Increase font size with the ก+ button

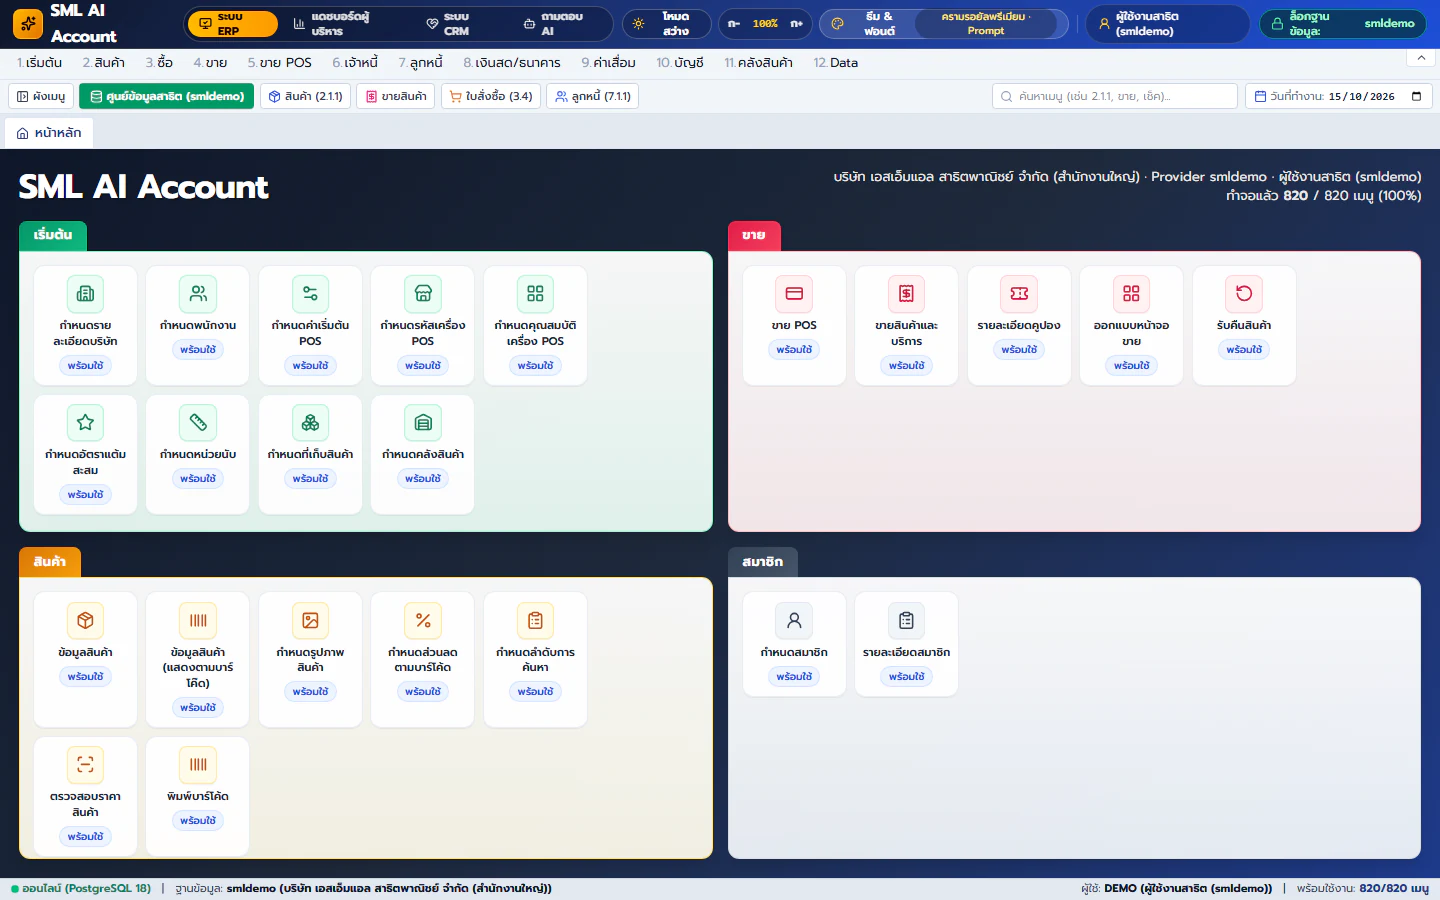point(797,24)
